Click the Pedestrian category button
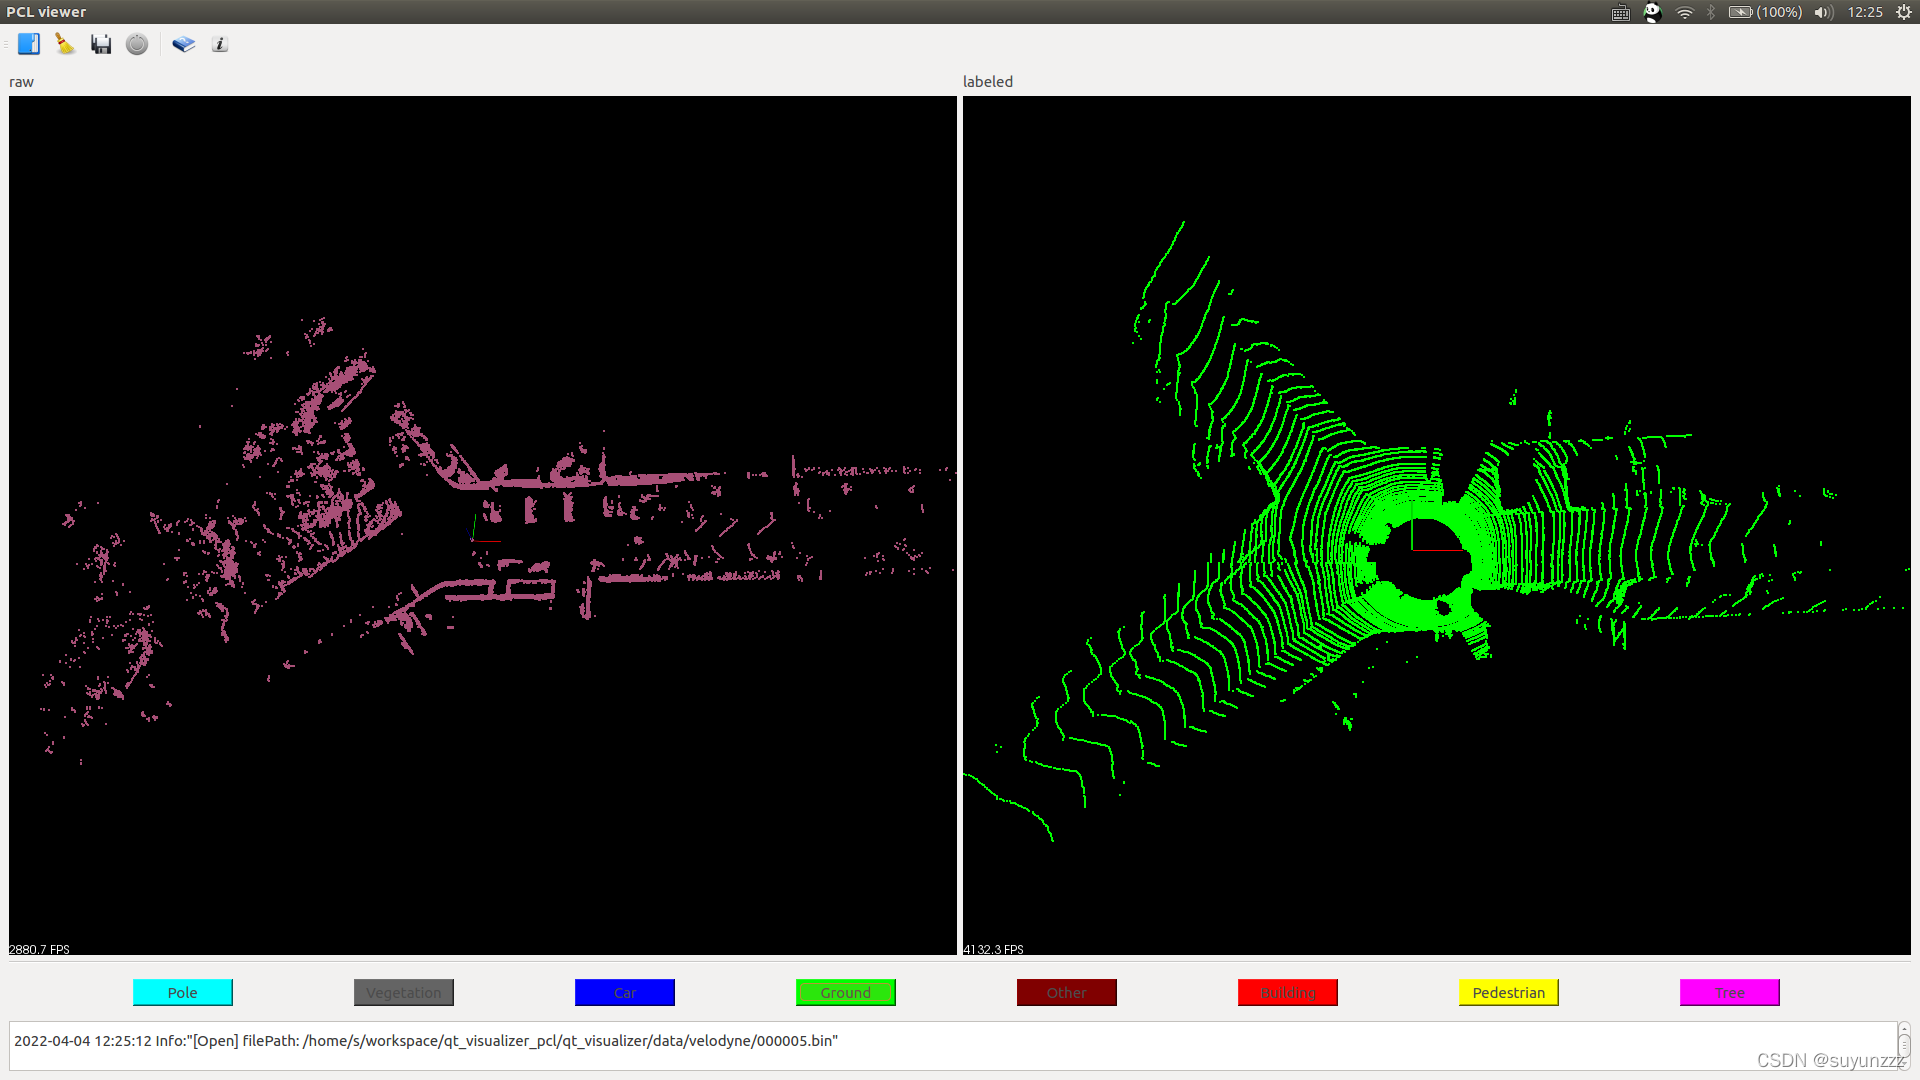This screenshot has height=1080, width=1920. tap(1507, 993)
